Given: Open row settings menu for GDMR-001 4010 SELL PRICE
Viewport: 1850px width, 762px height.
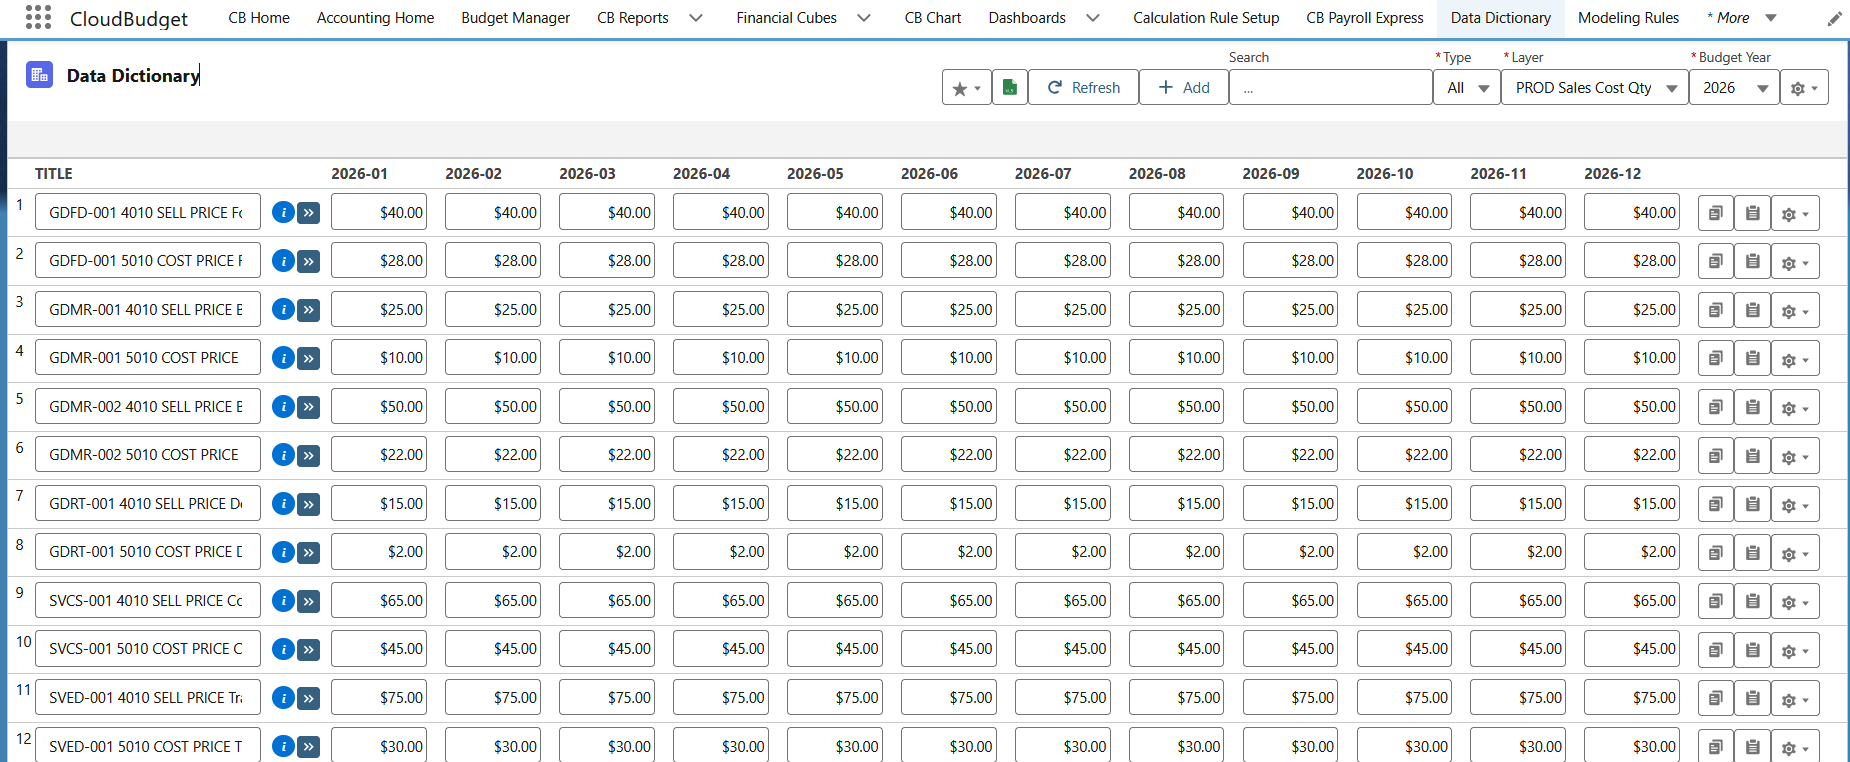Looking at the screenshot, I should coord(1795,310).
